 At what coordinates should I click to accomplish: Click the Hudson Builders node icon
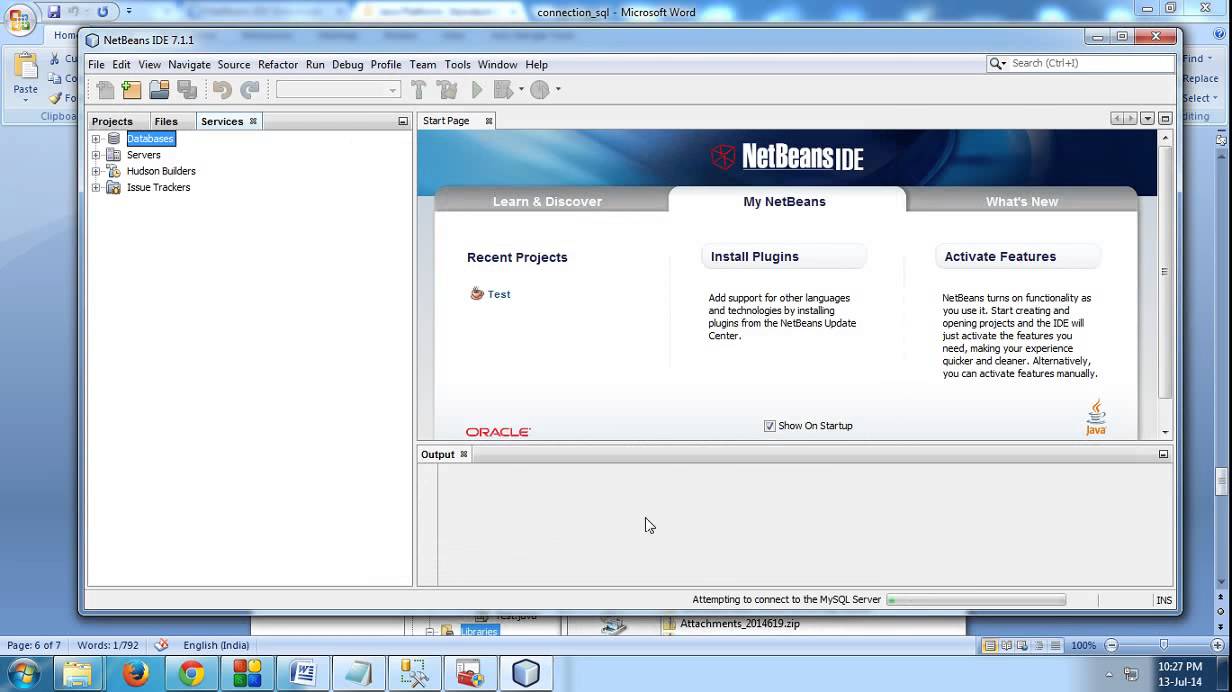coord(114,171)
